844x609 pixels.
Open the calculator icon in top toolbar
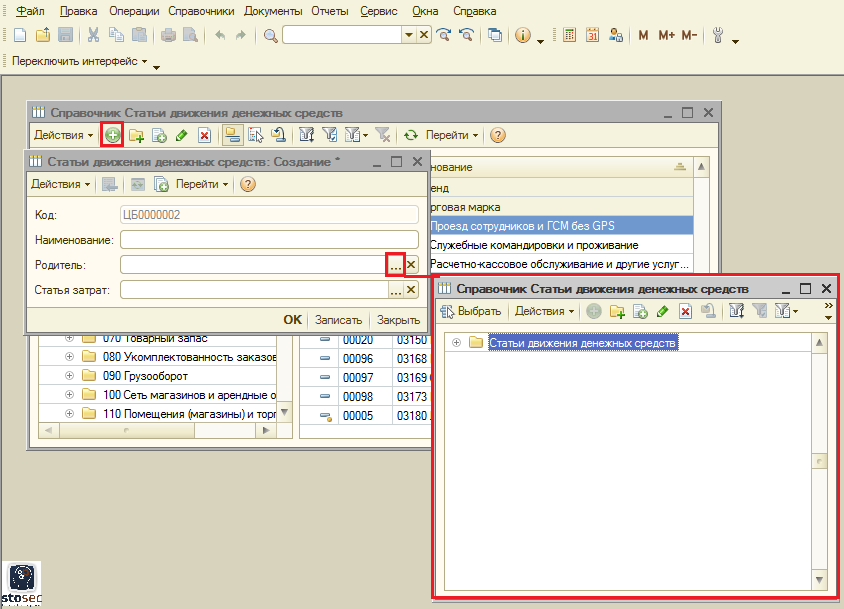(569, 35)
